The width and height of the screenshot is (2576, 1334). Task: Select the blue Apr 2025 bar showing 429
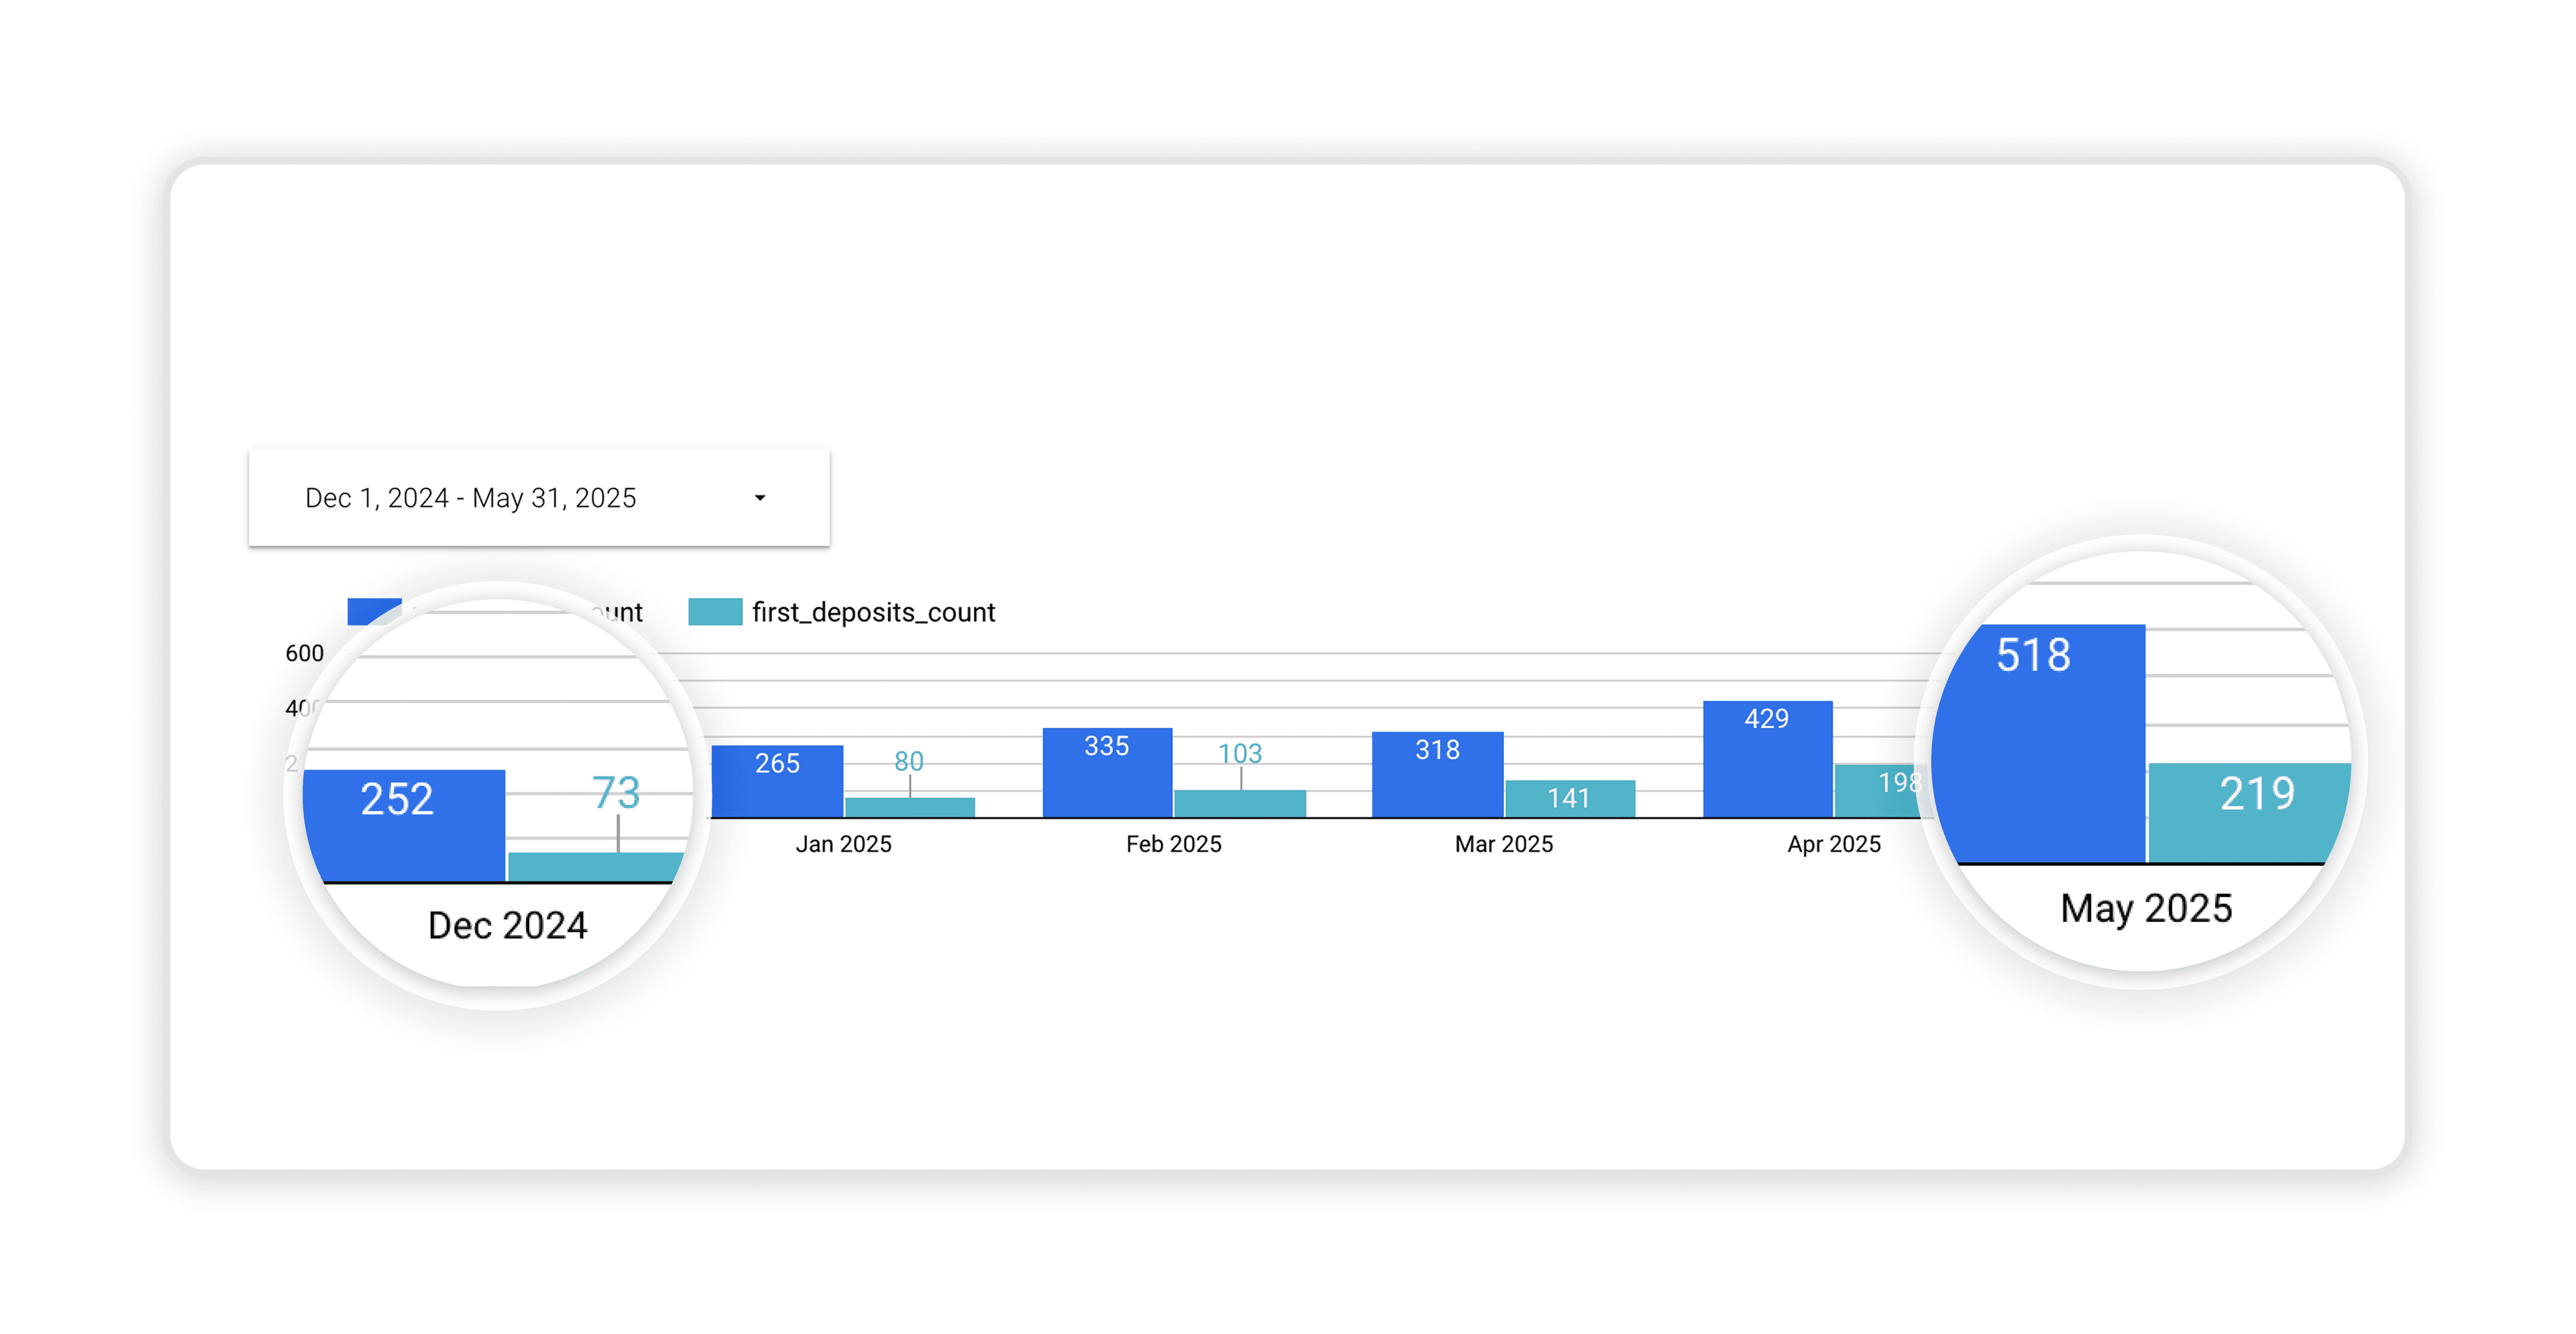point(1767,759)
